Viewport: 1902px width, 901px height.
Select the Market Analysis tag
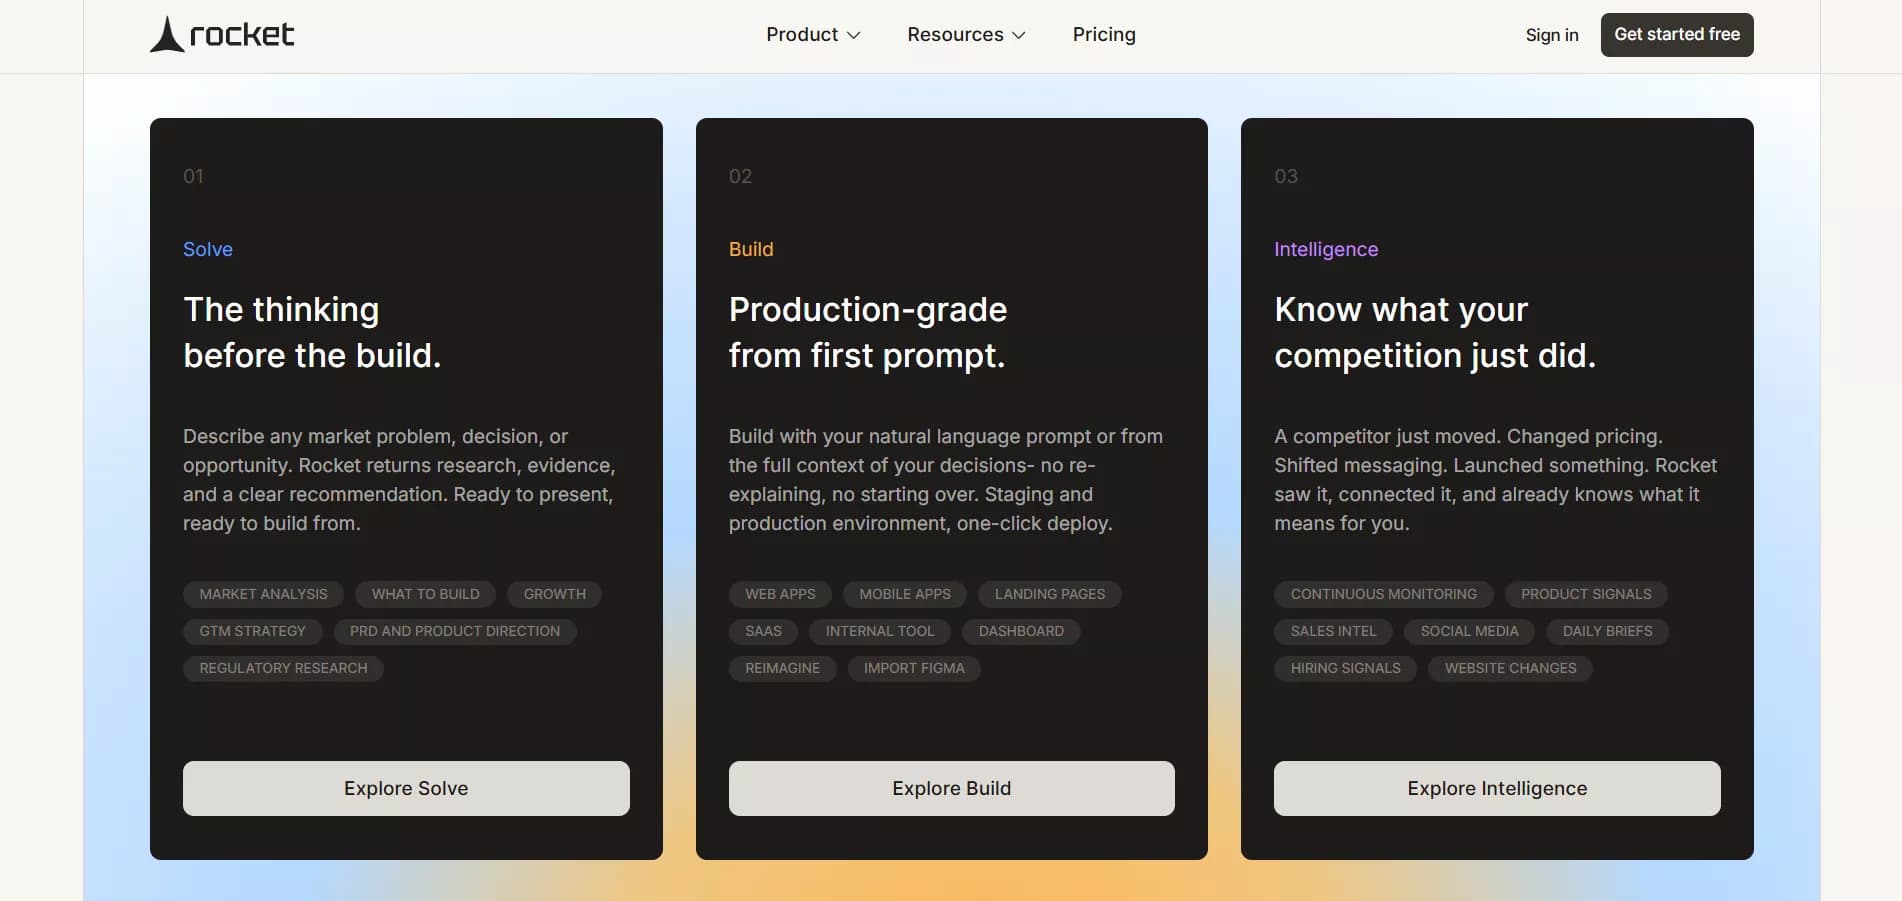pyautogui.click(x=263, y=594)
